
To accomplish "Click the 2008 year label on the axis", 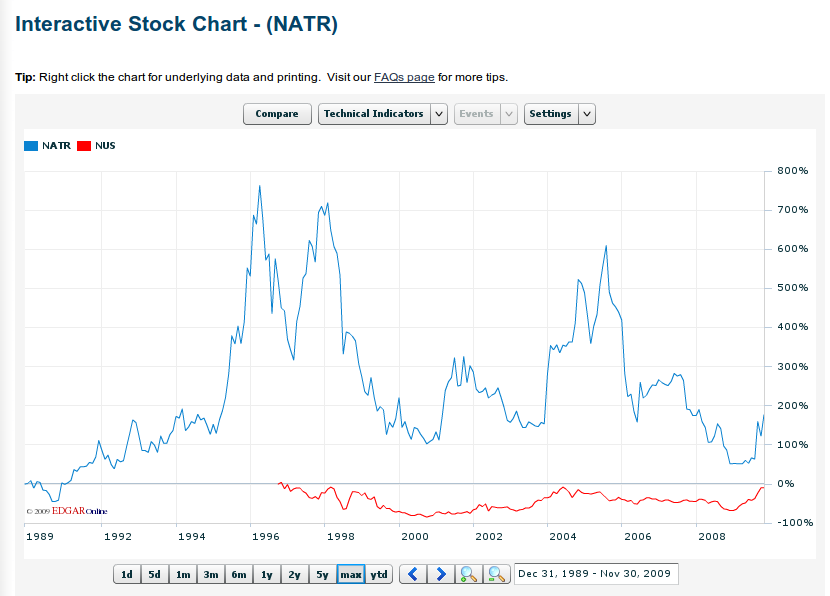I will click(711, 537).
